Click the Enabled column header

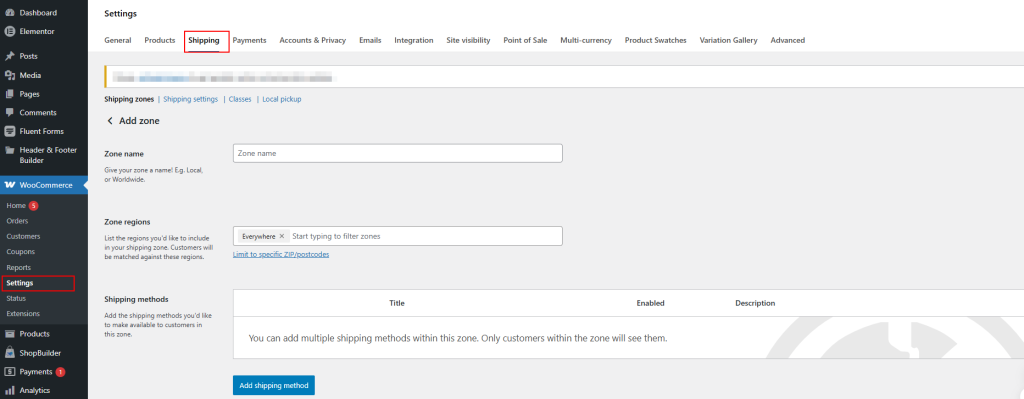point(650,304)
